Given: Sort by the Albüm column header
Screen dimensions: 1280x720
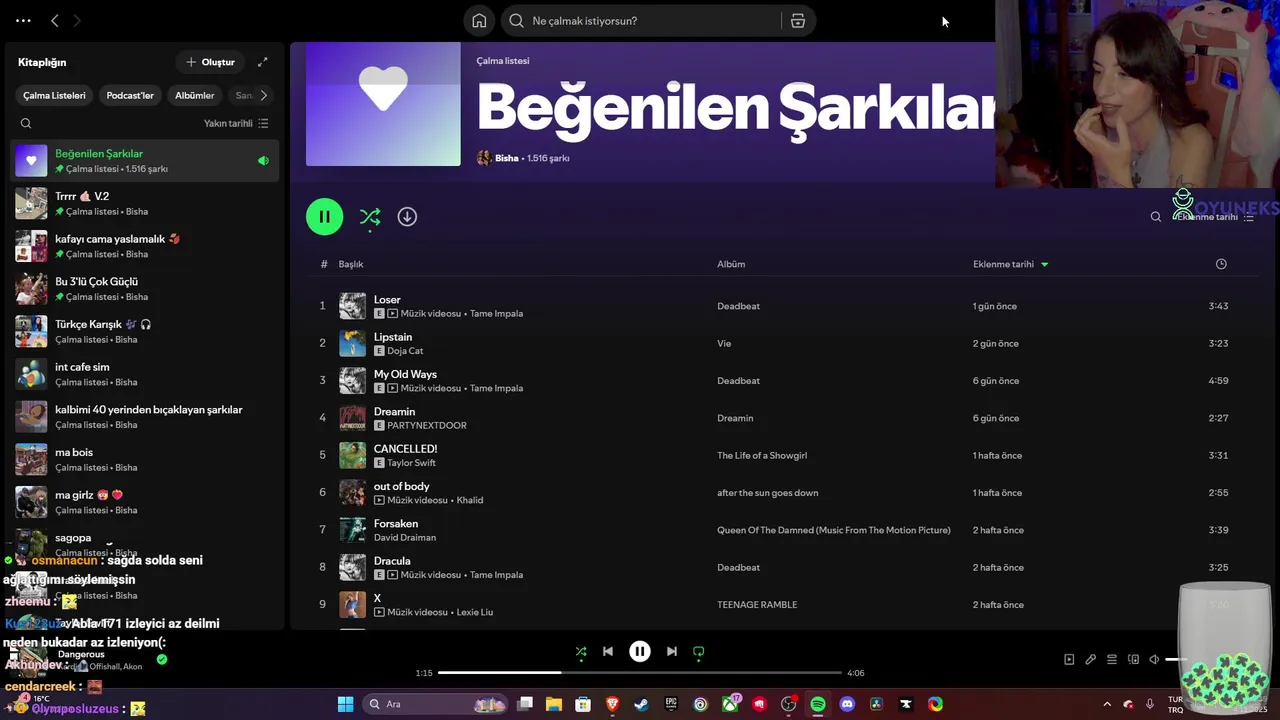Looking at the screenshot, I should 731,264.
